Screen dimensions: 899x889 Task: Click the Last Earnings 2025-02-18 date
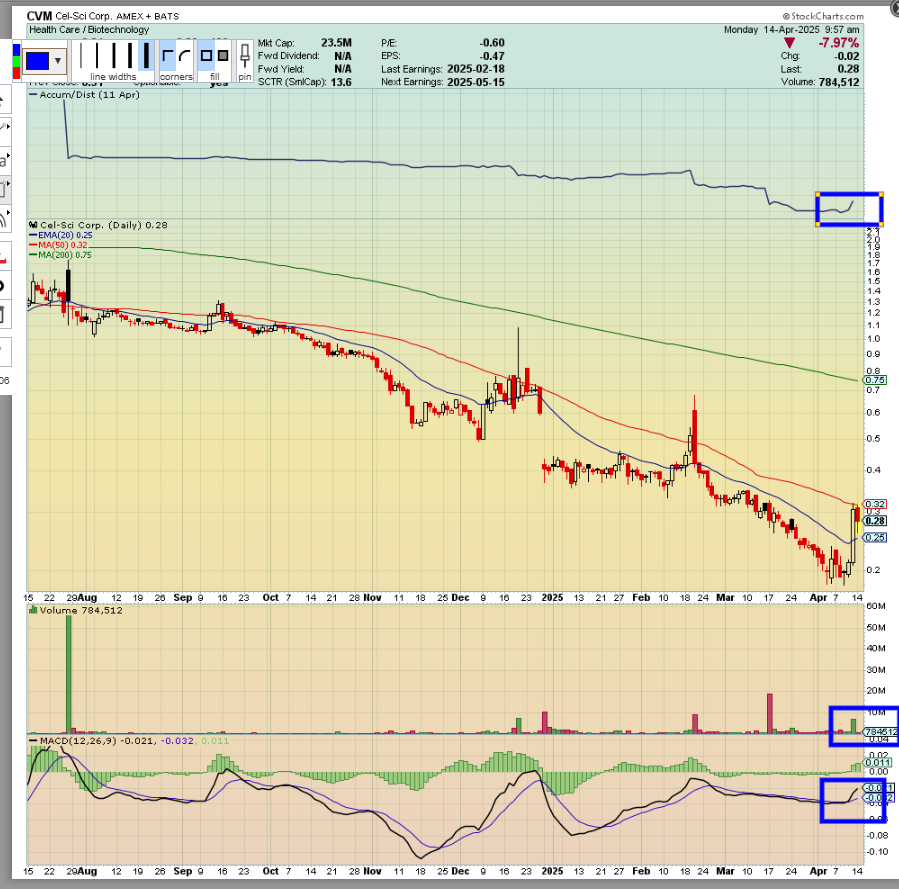point(476,69)
